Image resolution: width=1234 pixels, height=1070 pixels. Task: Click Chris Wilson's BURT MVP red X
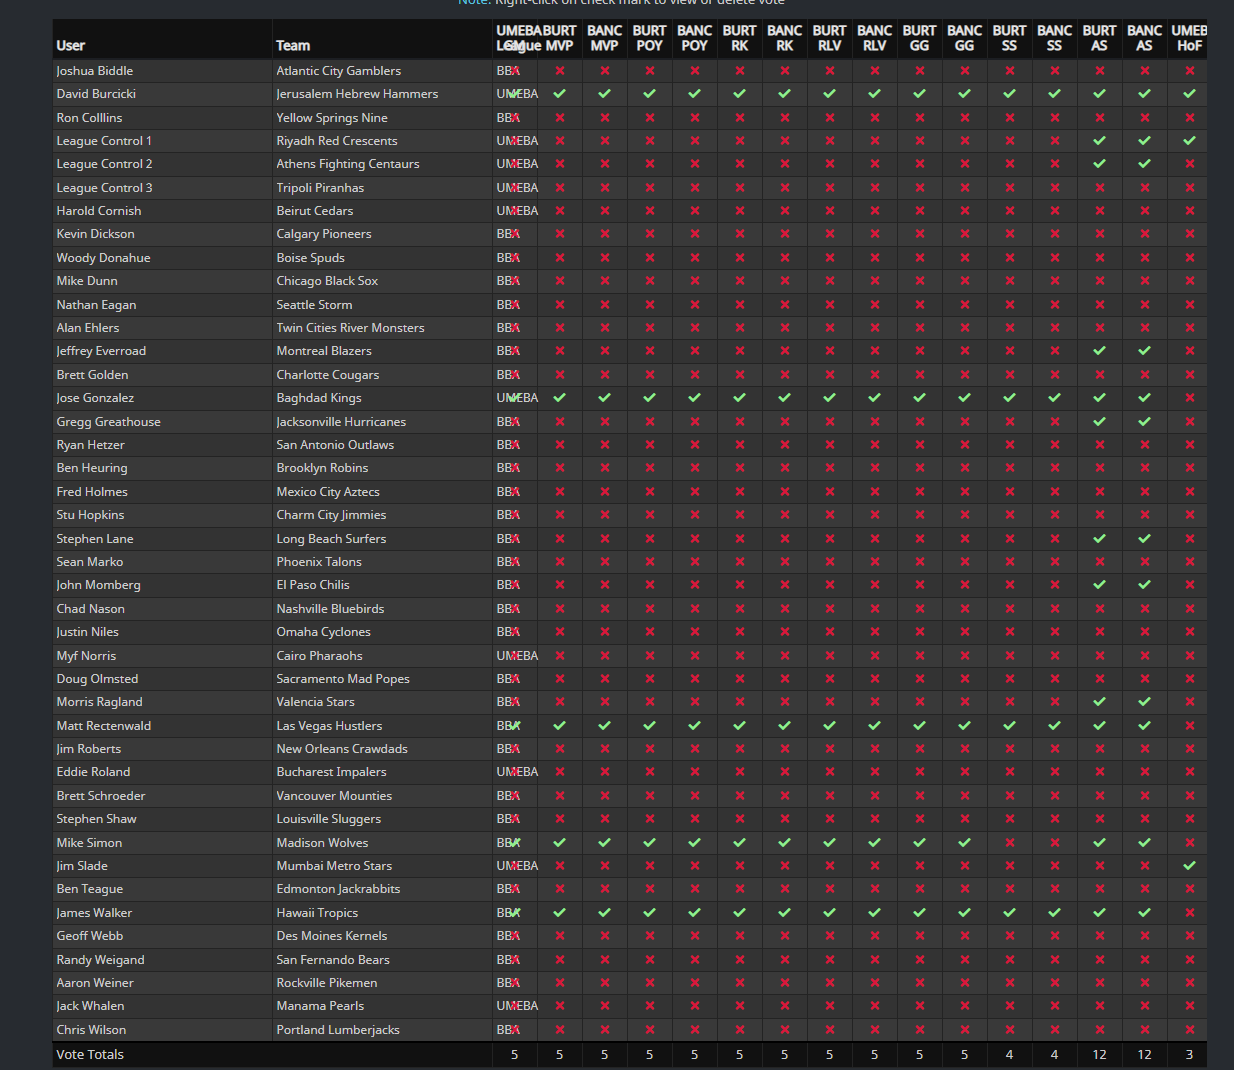click(x=560, y=1030)
